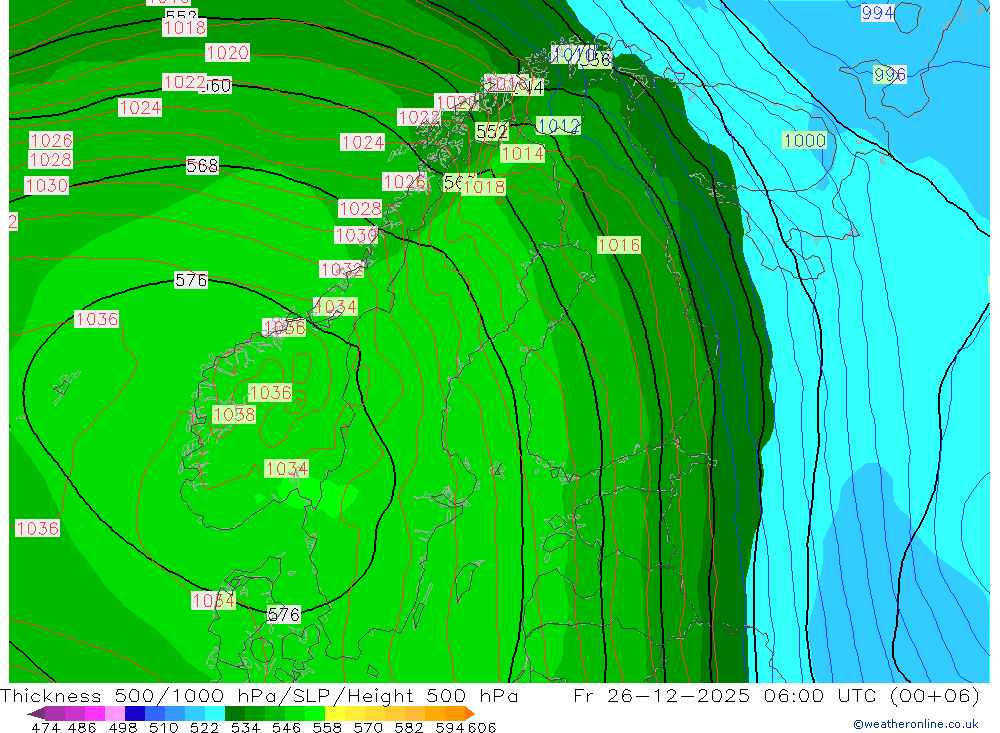Click the blue "1012" isobar label
1000x733 pixels.
[x=558, y=126]
